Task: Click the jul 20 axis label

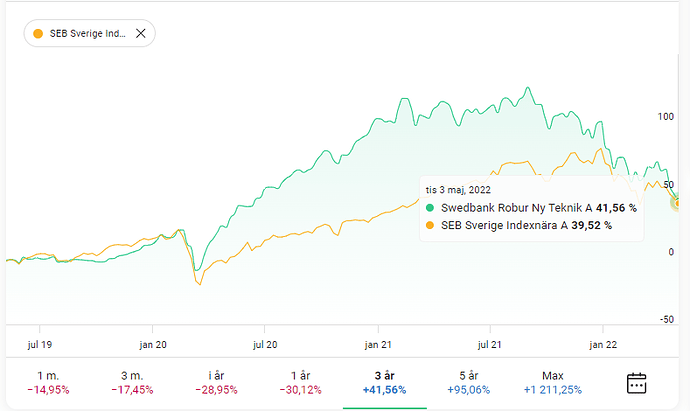Action: point(265,345)
